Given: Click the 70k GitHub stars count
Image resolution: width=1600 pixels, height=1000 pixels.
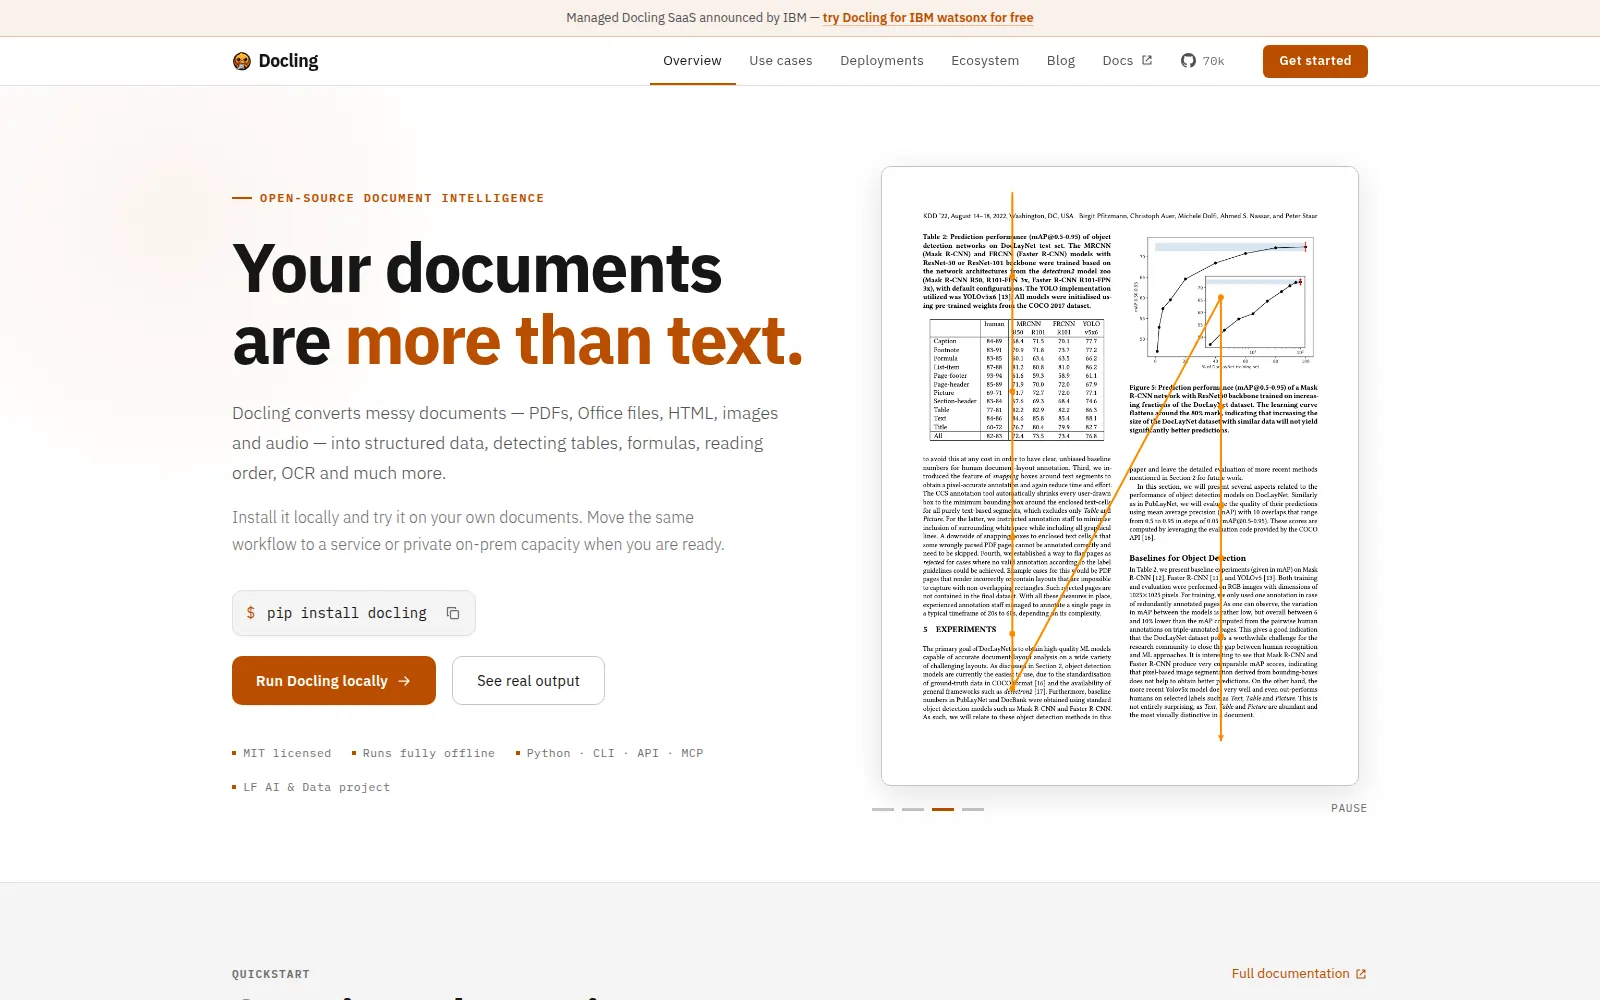Looking at the screenshot, I should coord(1213,61).
